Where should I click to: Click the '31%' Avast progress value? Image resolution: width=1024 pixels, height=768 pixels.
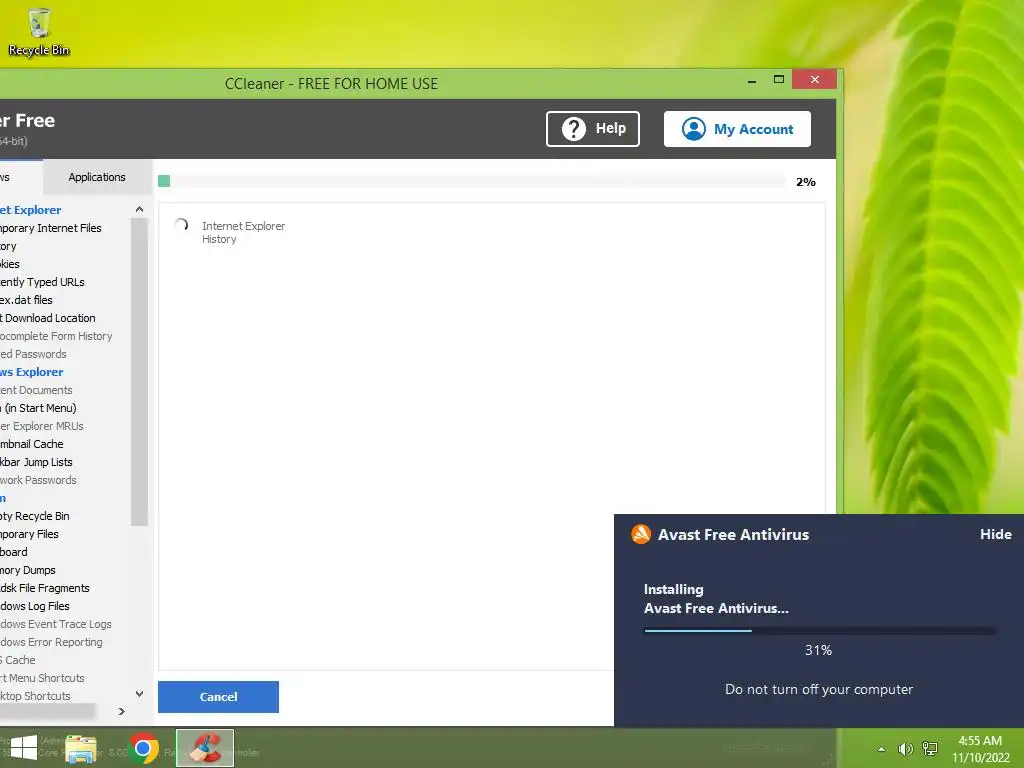coord(818,650)
